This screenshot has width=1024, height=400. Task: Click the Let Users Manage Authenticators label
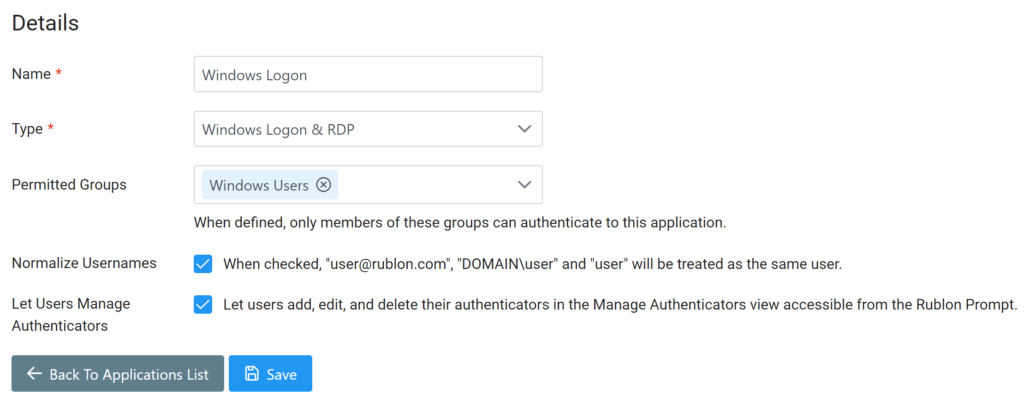[x=70, y=314]
